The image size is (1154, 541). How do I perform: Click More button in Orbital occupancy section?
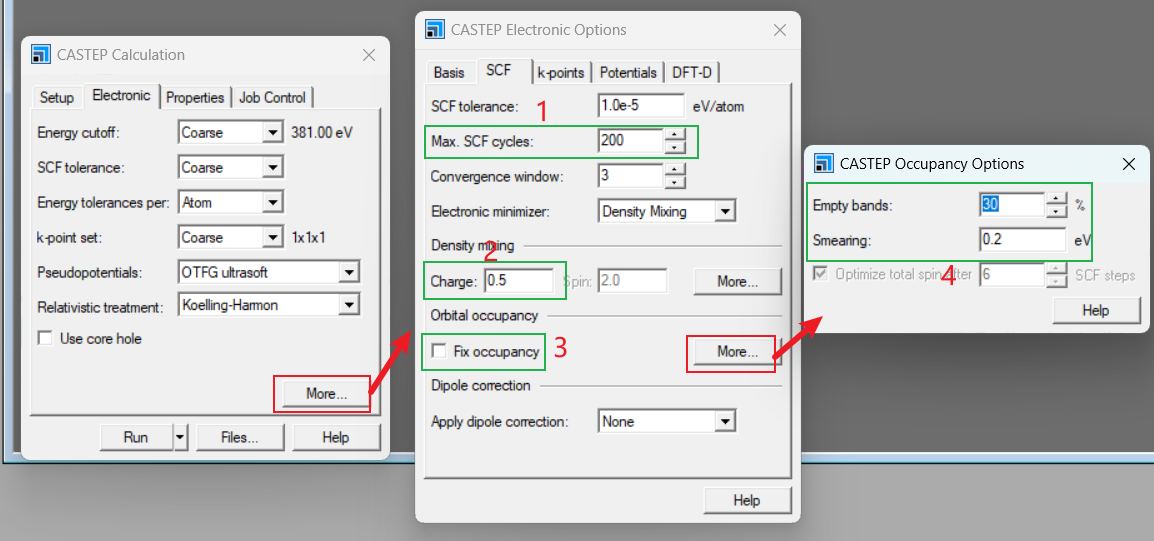[x=737, y=352]
